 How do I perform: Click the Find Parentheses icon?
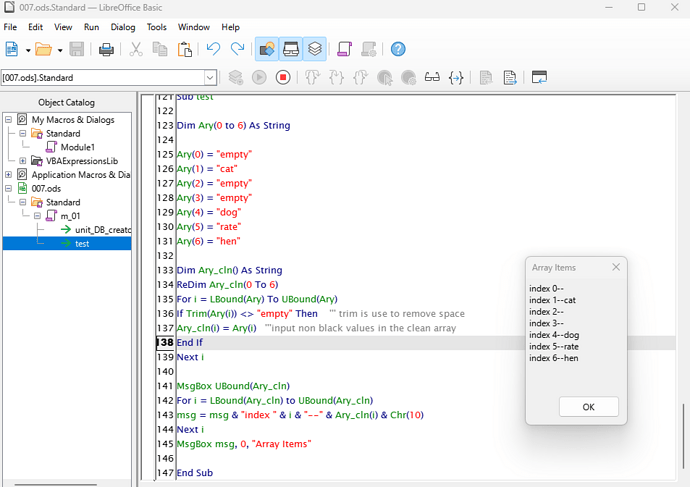[x=456, y=77]
